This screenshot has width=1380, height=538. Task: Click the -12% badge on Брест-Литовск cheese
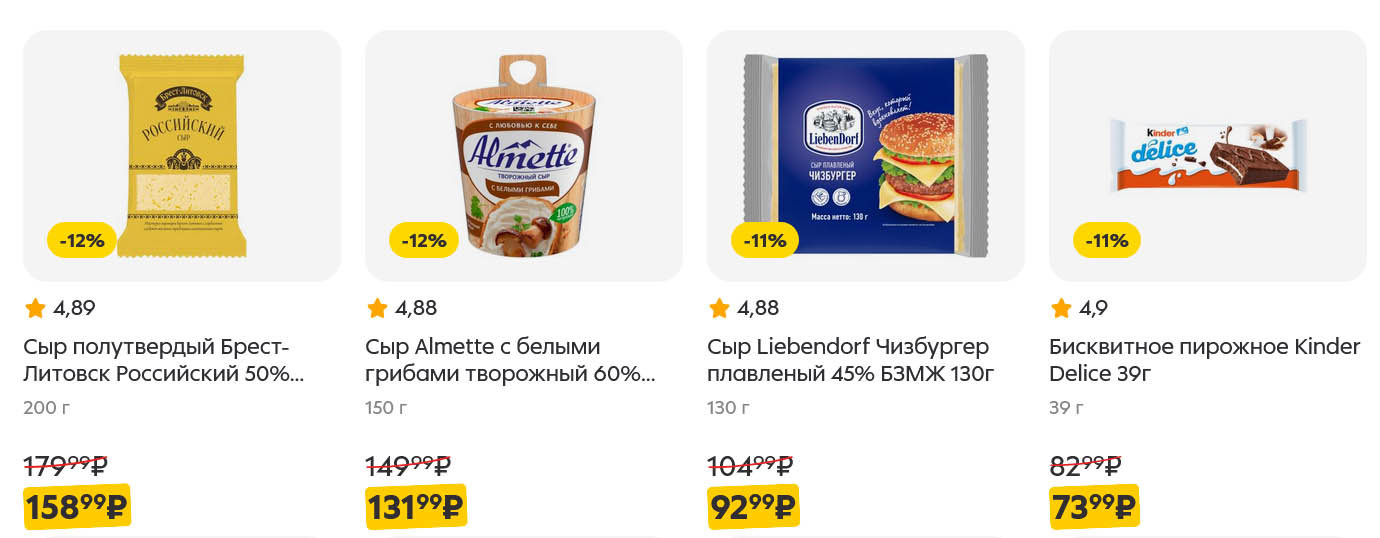pyautogui.click(x=82, y=240)
